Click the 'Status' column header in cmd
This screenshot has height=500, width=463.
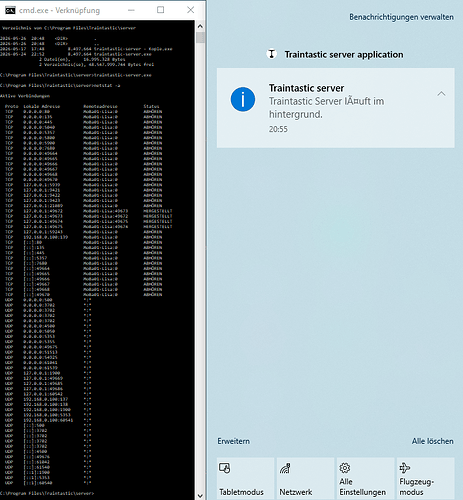(151, 106)
